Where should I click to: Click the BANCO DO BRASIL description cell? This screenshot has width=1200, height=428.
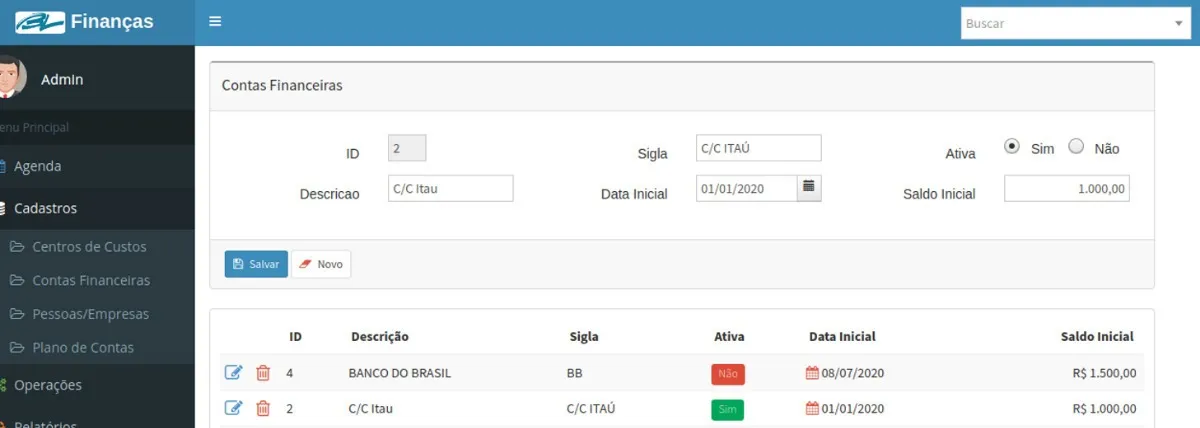(x=400, y=373)
